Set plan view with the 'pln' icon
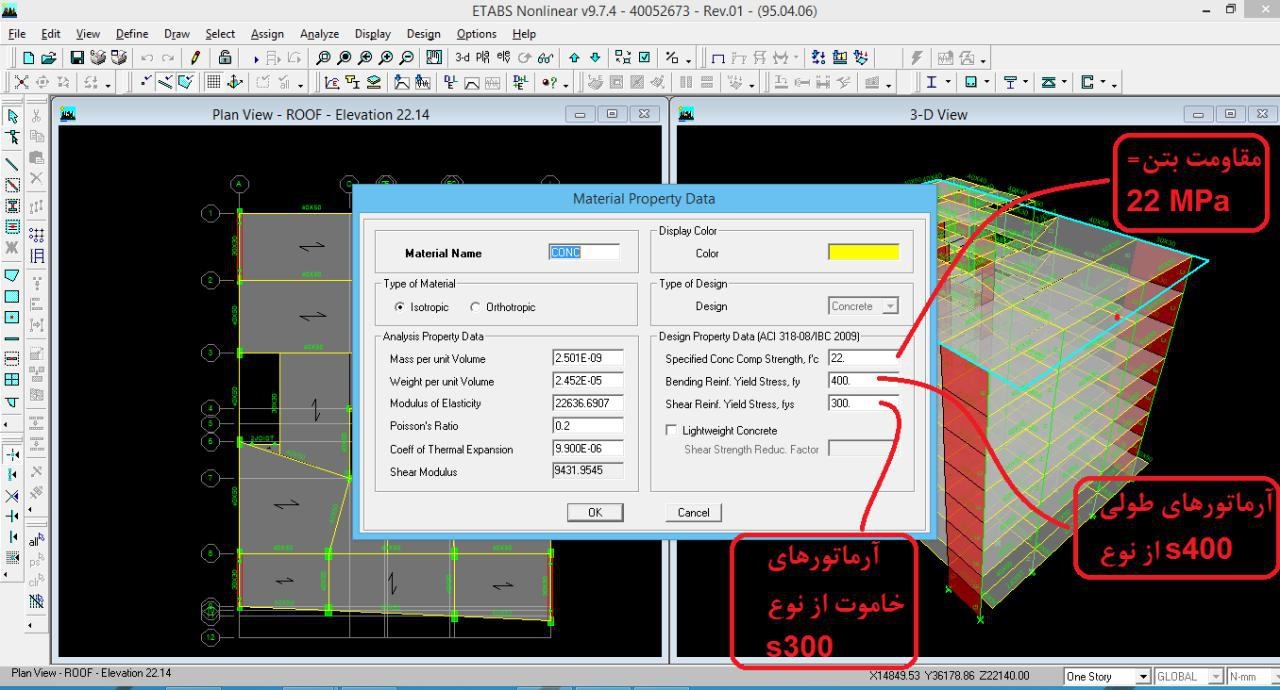Viewport: 1280px width, 690px height. tap(483, 58)
